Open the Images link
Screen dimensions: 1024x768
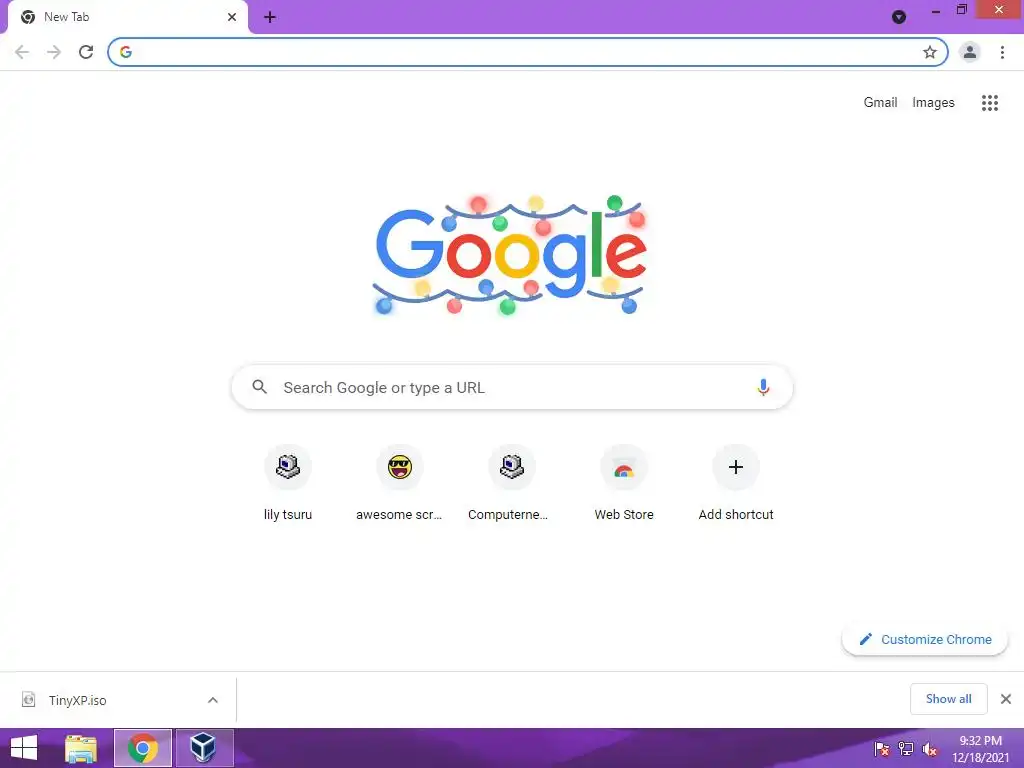pos(933,103)
